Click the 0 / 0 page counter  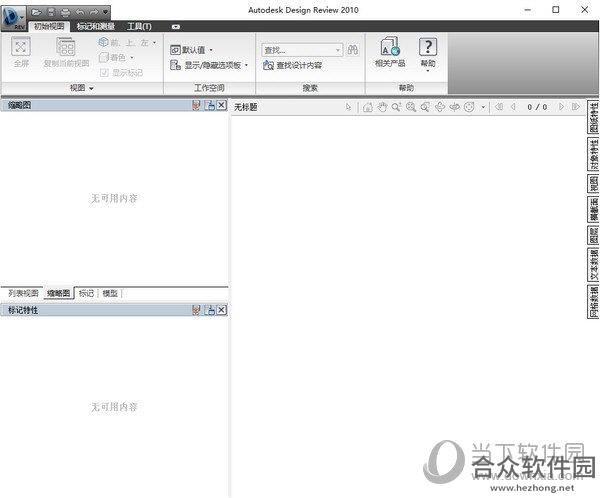click(x=537, y=107)
